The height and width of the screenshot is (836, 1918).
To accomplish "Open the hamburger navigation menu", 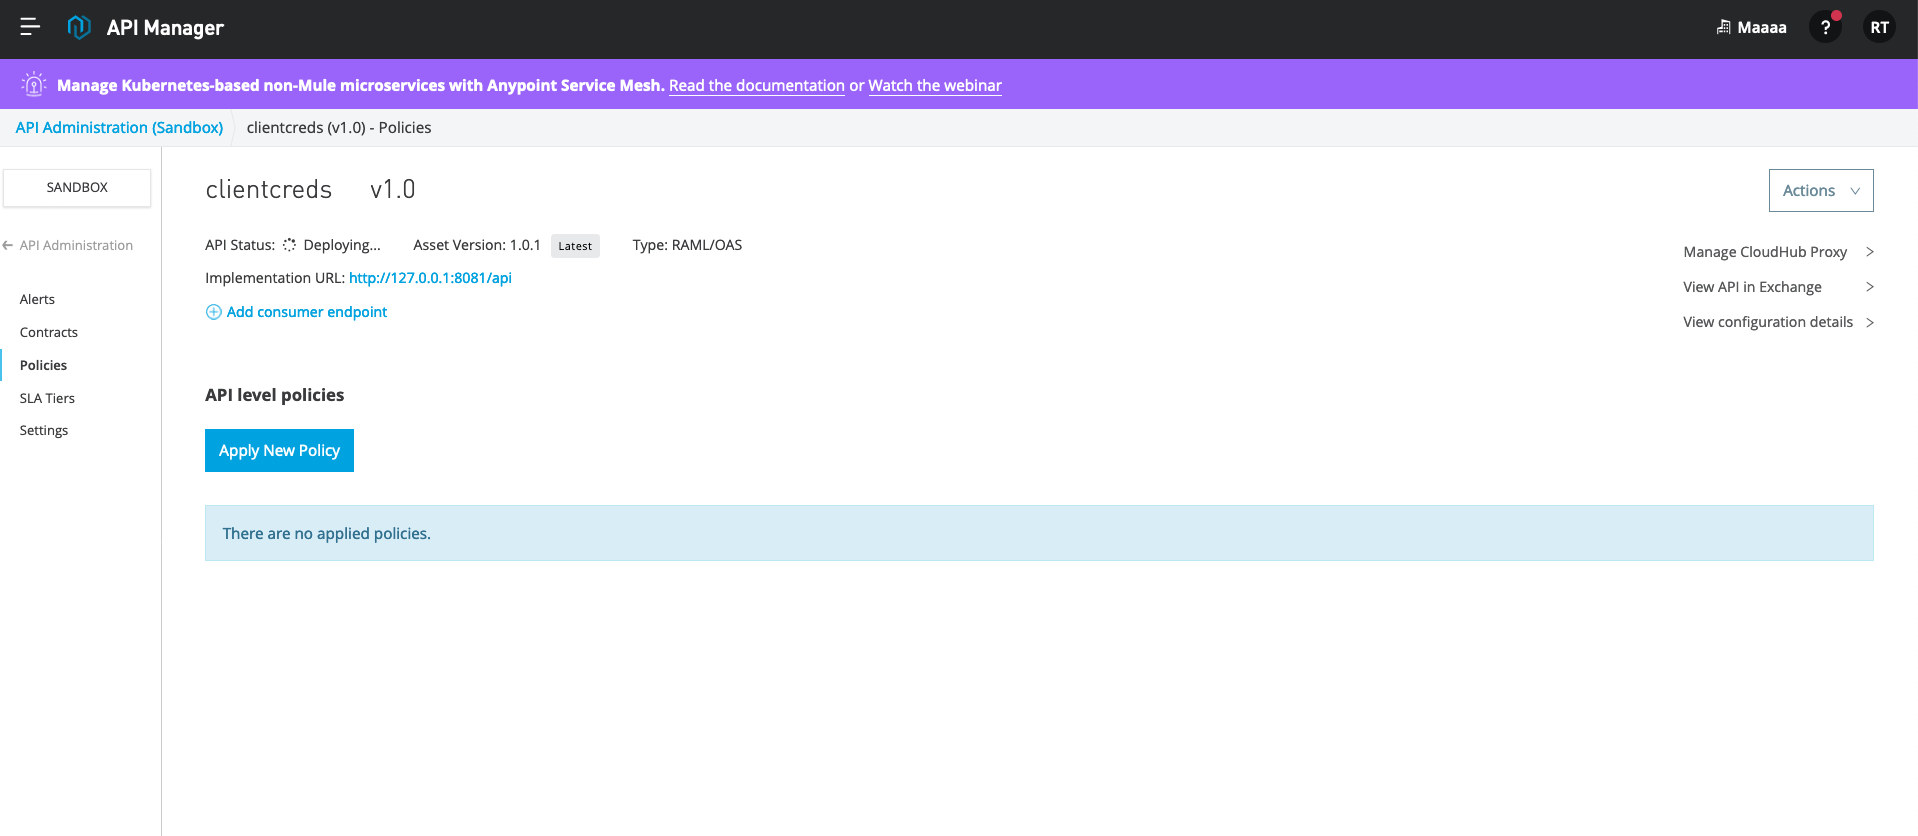I will point(30,27).
